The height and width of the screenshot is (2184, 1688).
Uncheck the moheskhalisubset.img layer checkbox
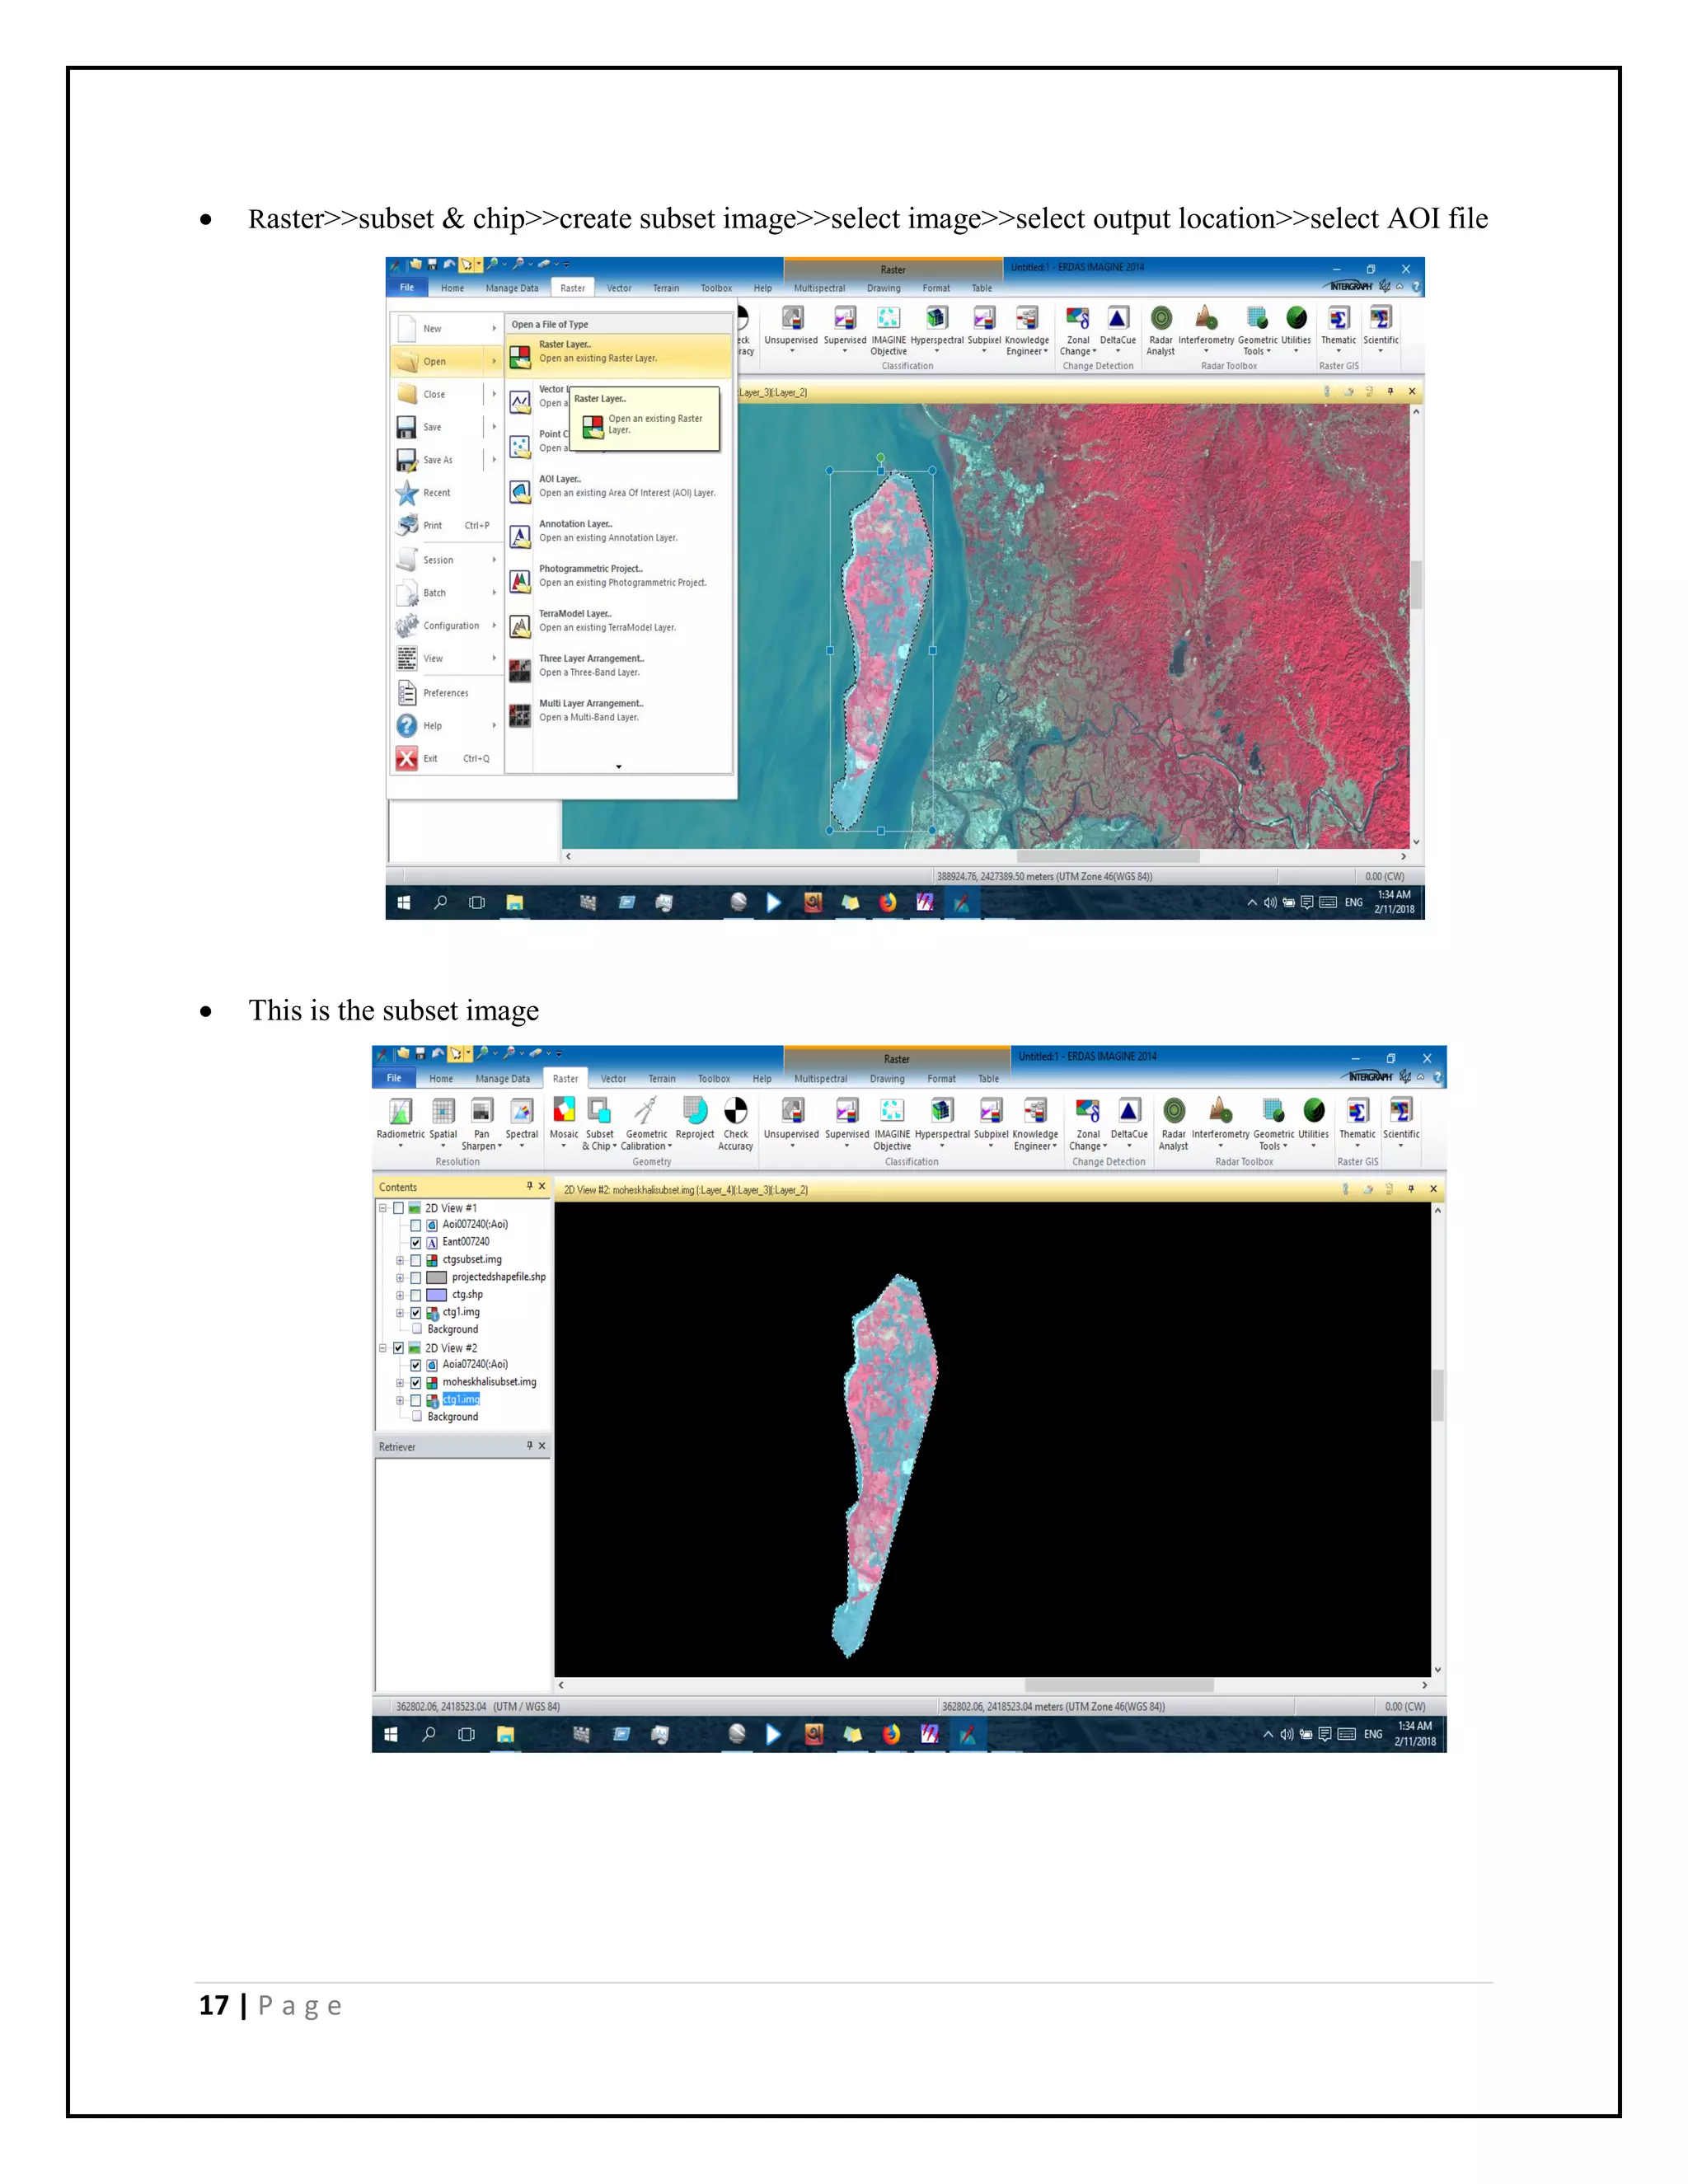(416, 1382)
